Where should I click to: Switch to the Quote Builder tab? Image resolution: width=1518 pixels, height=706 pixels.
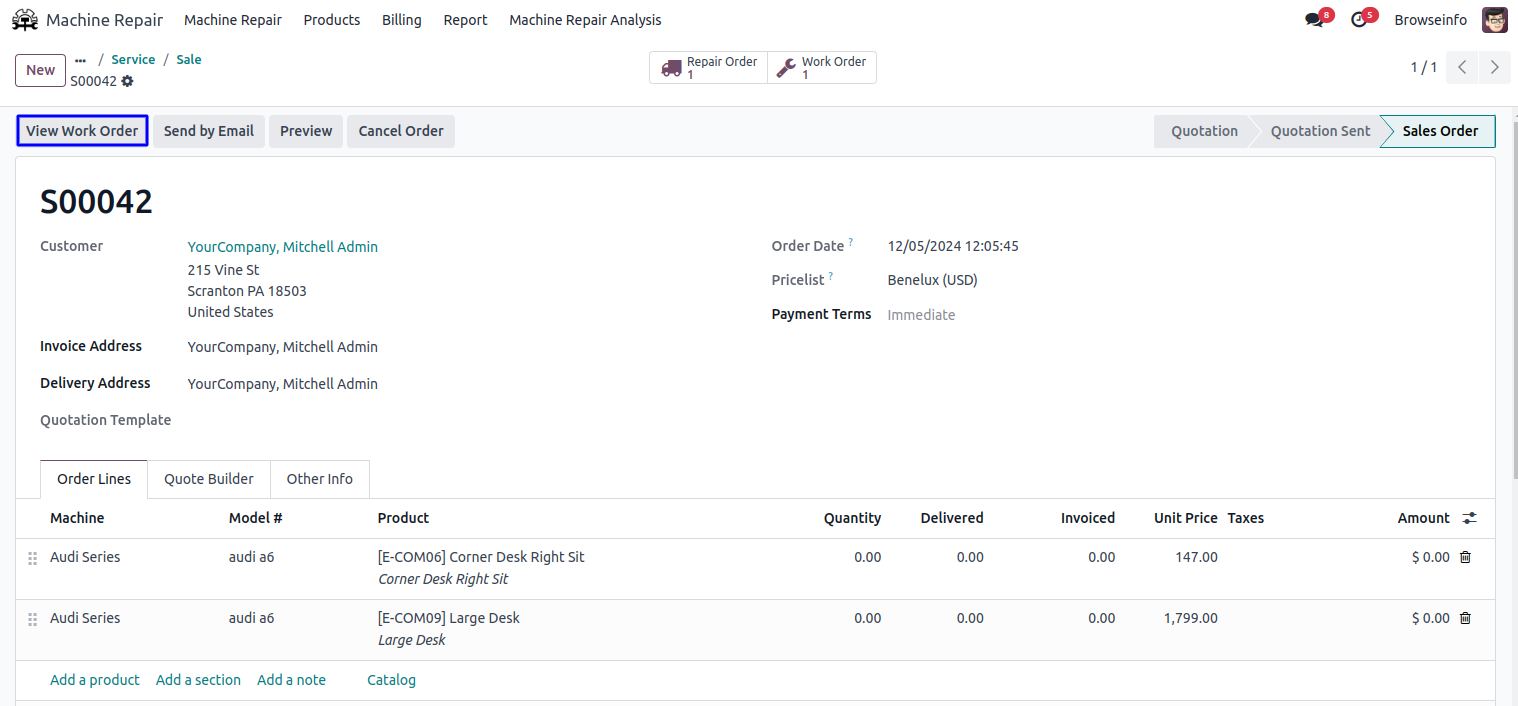click(209, 479)
